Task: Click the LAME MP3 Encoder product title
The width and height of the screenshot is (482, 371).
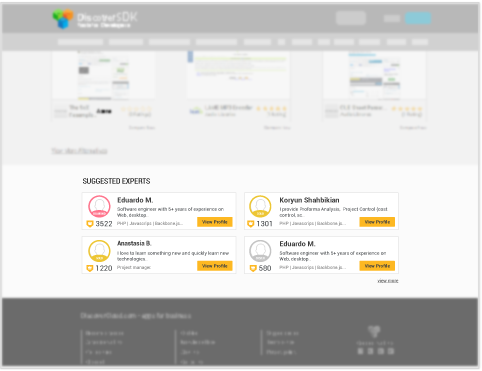Action: click(229, 108)
